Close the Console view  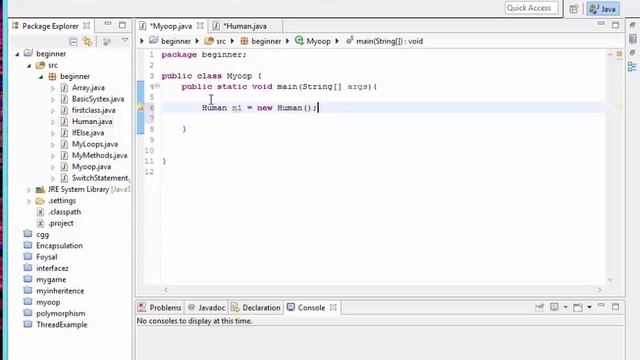(x=333, y=307)
